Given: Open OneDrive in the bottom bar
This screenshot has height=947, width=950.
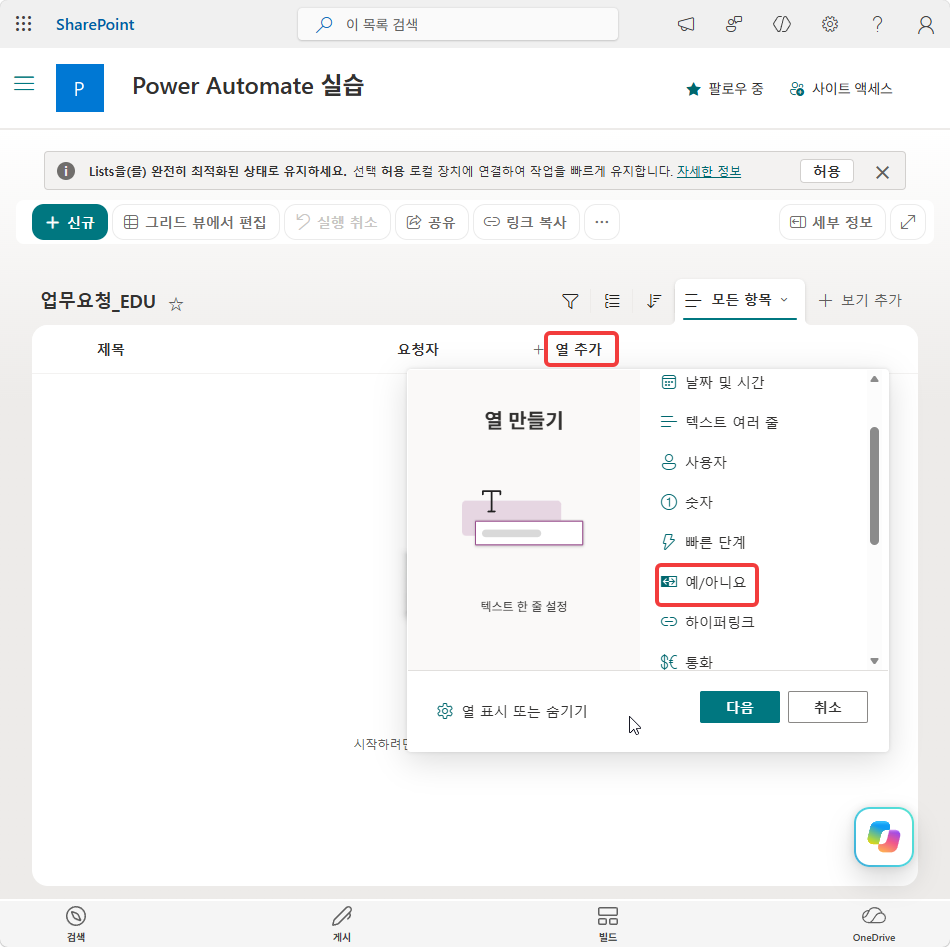Looking at the screenshot, I should (x=874, y=923).
